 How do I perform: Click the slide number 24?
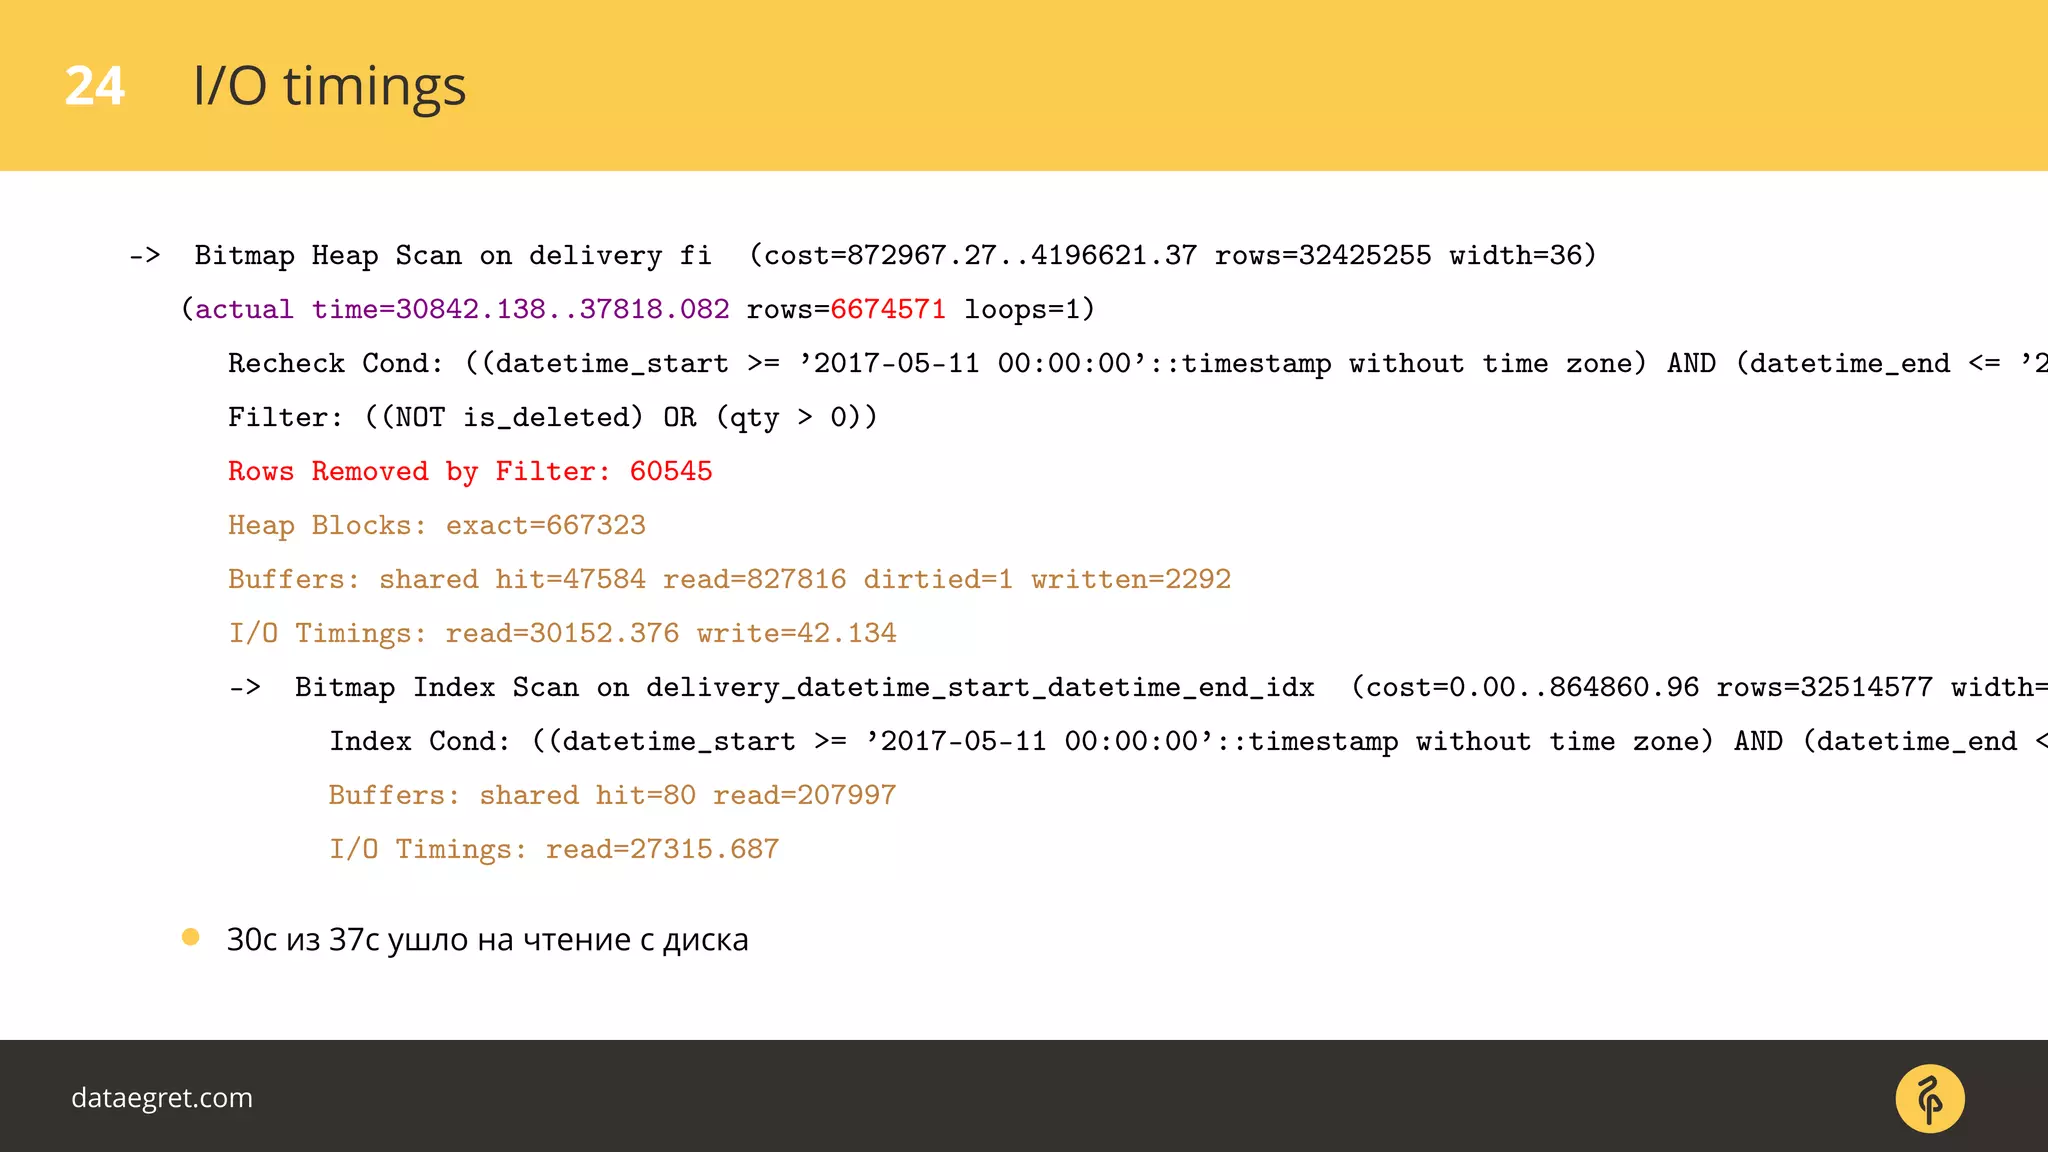[x=95, y=86]
